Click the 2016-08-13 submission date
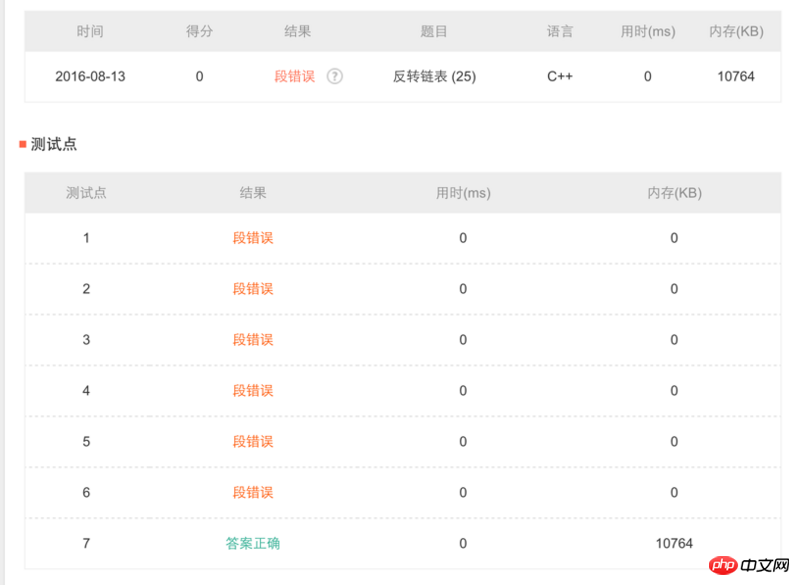 [x=90, y=77]
